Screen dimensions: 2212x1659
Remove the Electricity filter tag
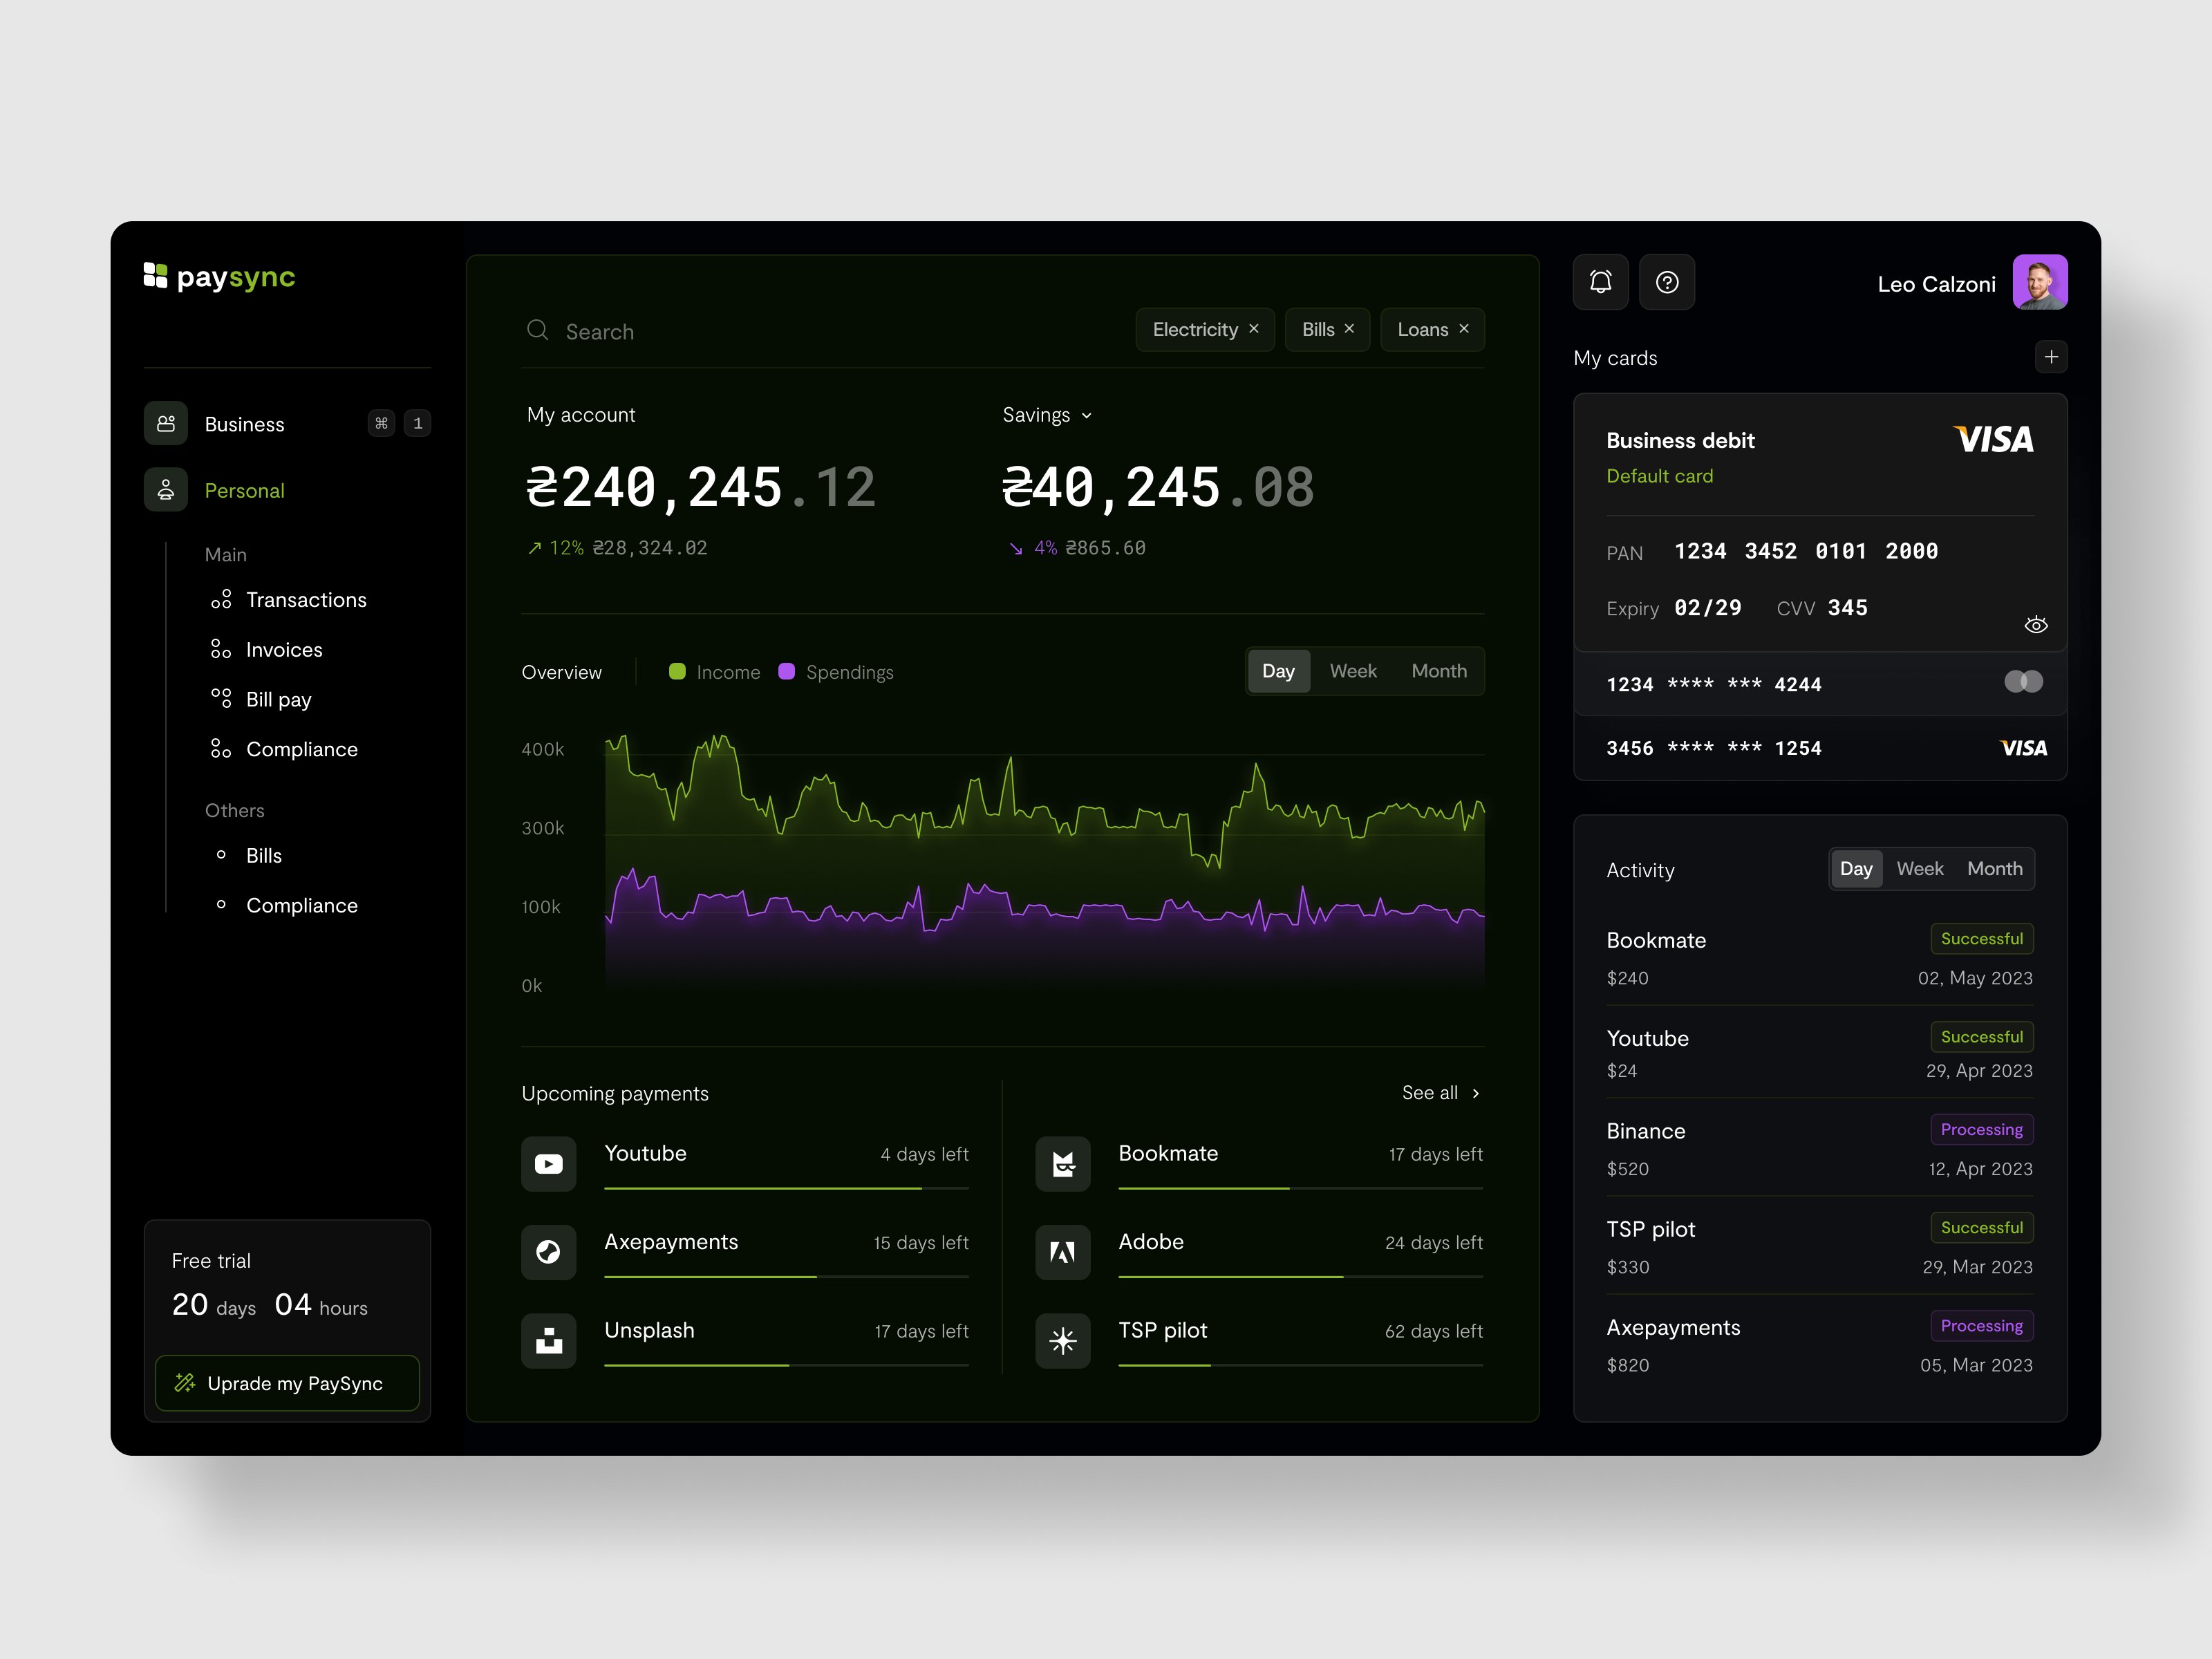[x=1253, y=329]
